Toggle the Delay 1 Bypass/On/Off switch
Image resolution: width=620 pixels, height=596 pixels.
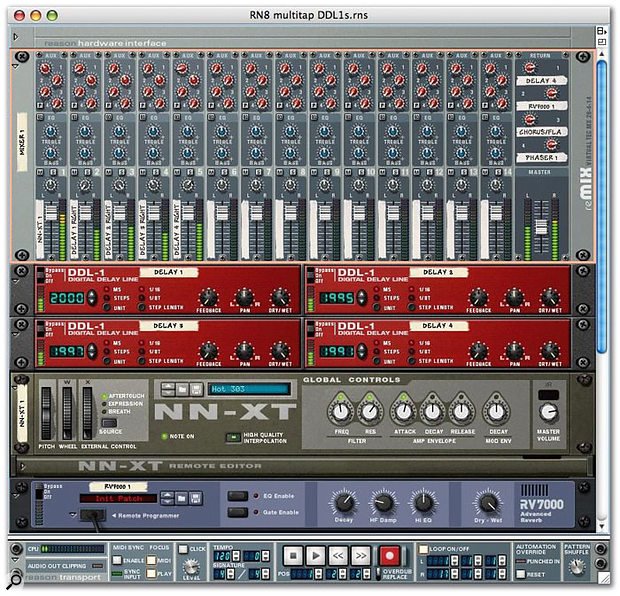click(x=40, y=275)
